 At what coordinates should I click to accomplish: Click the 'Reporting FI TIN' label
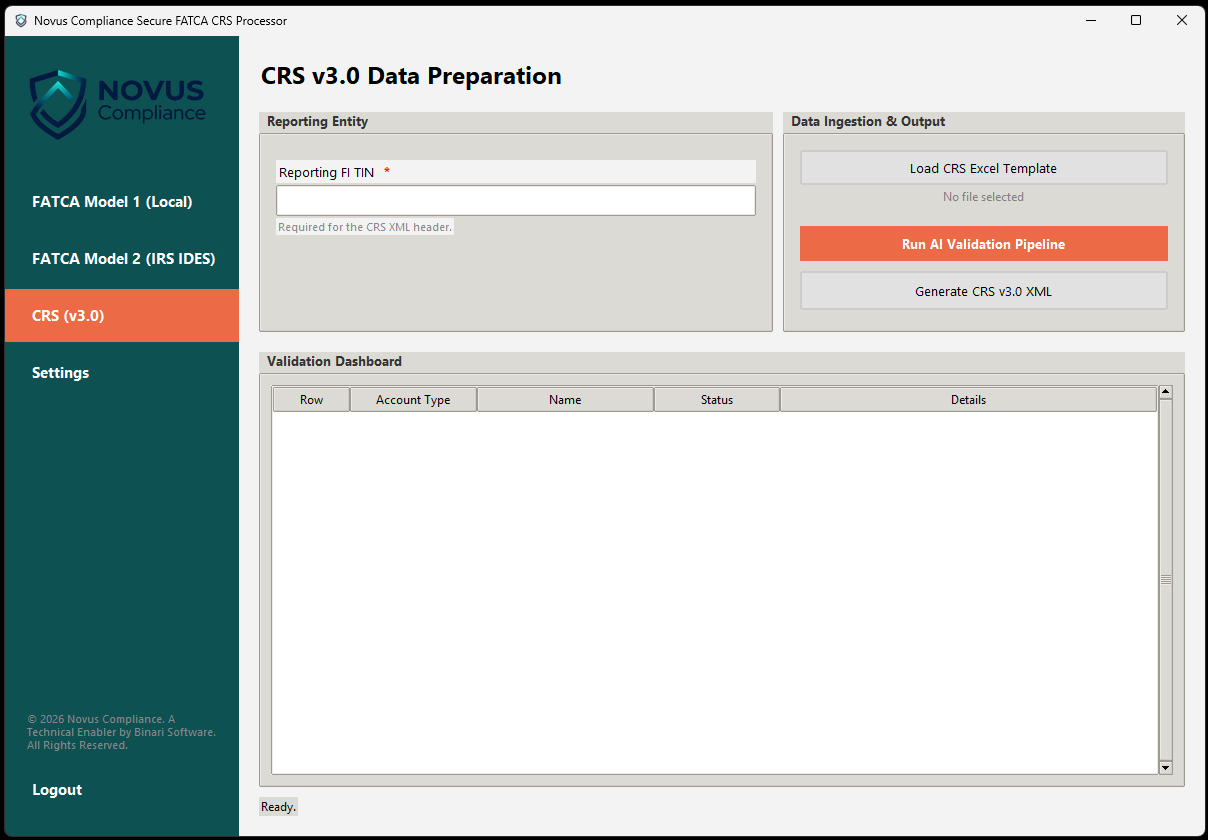pos(327,172)
